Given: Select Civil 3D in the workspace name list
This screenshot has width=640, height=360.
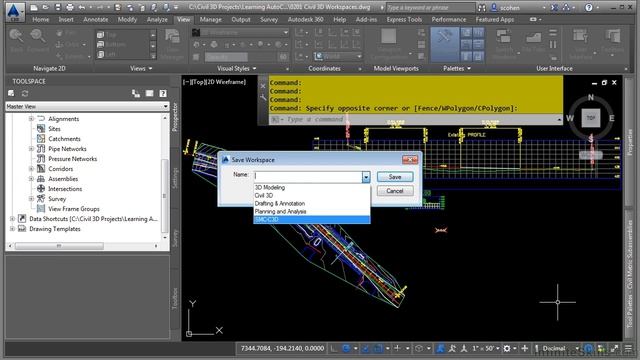Looking at the screenshot, I should [x=312, y=196].
